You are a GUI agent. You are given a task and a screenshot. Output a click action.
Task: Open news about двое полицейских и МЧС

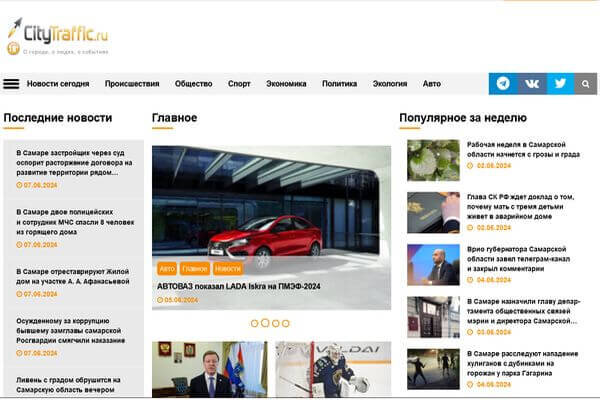click(75, 222)
